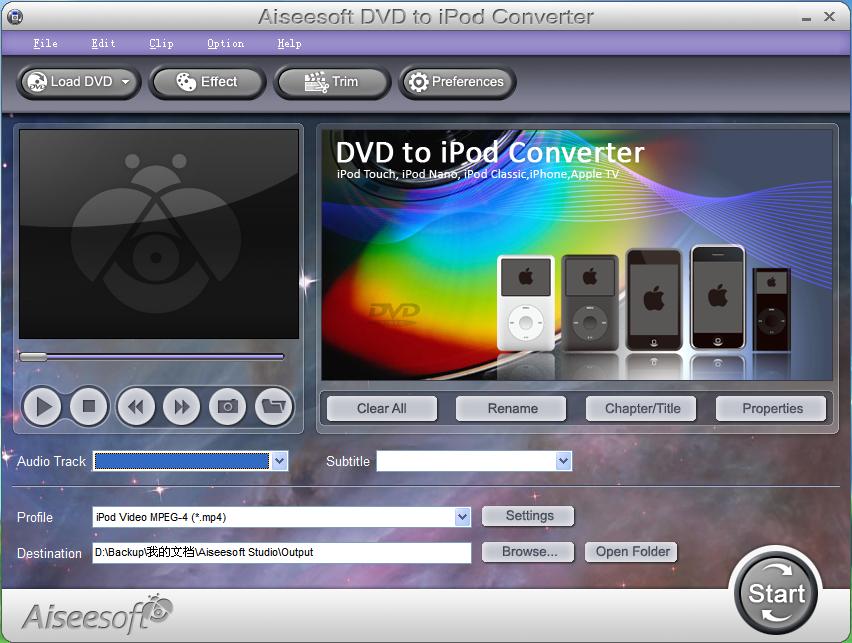
Task: Expand the Load DVD dropdown arrow
Action: tap(126, 82)
